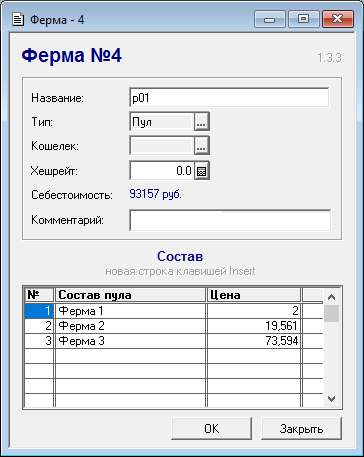
Task: Select row number 3 cell
Action: click(39, 341)
